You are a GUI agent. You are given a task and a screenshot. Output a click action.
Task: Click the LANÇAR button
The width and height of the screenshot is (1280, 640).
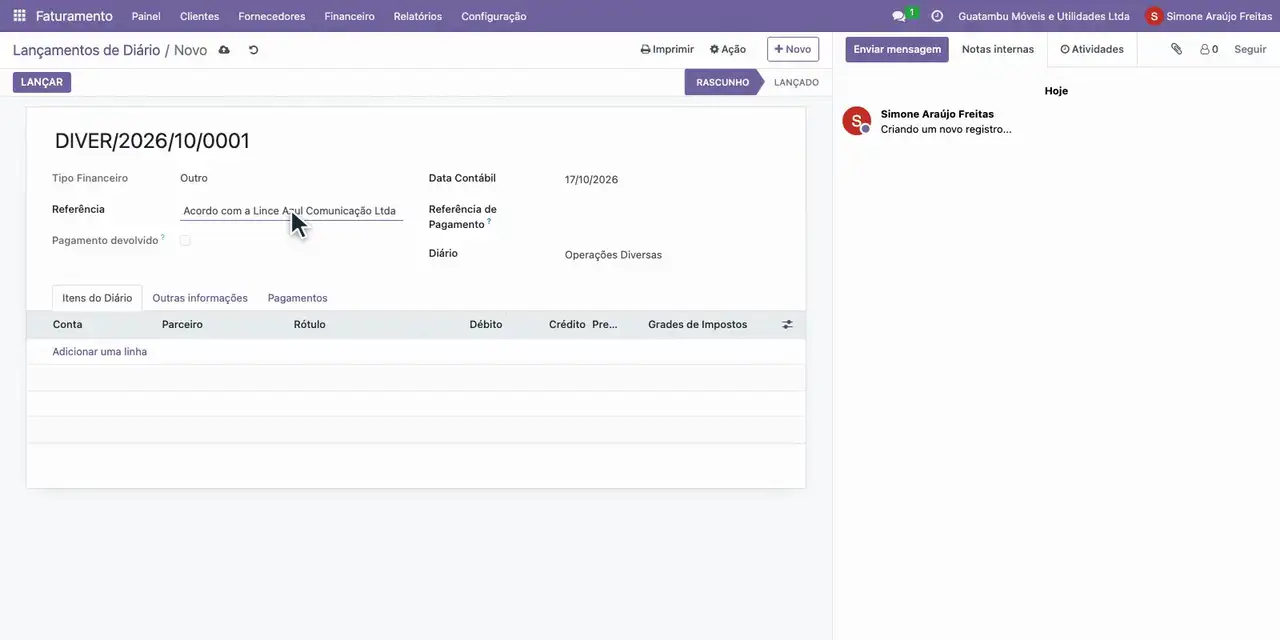point(42,82)
